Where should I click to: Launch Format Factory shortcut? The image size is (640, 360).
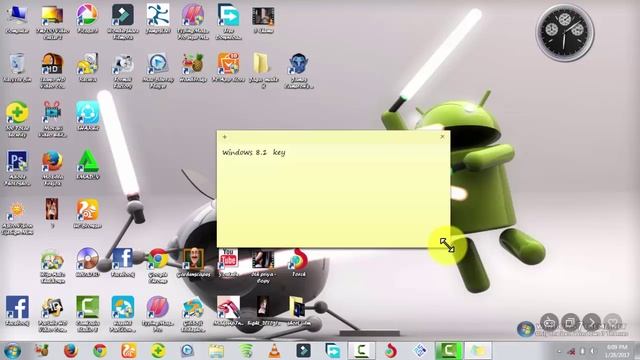click(122, 70)
